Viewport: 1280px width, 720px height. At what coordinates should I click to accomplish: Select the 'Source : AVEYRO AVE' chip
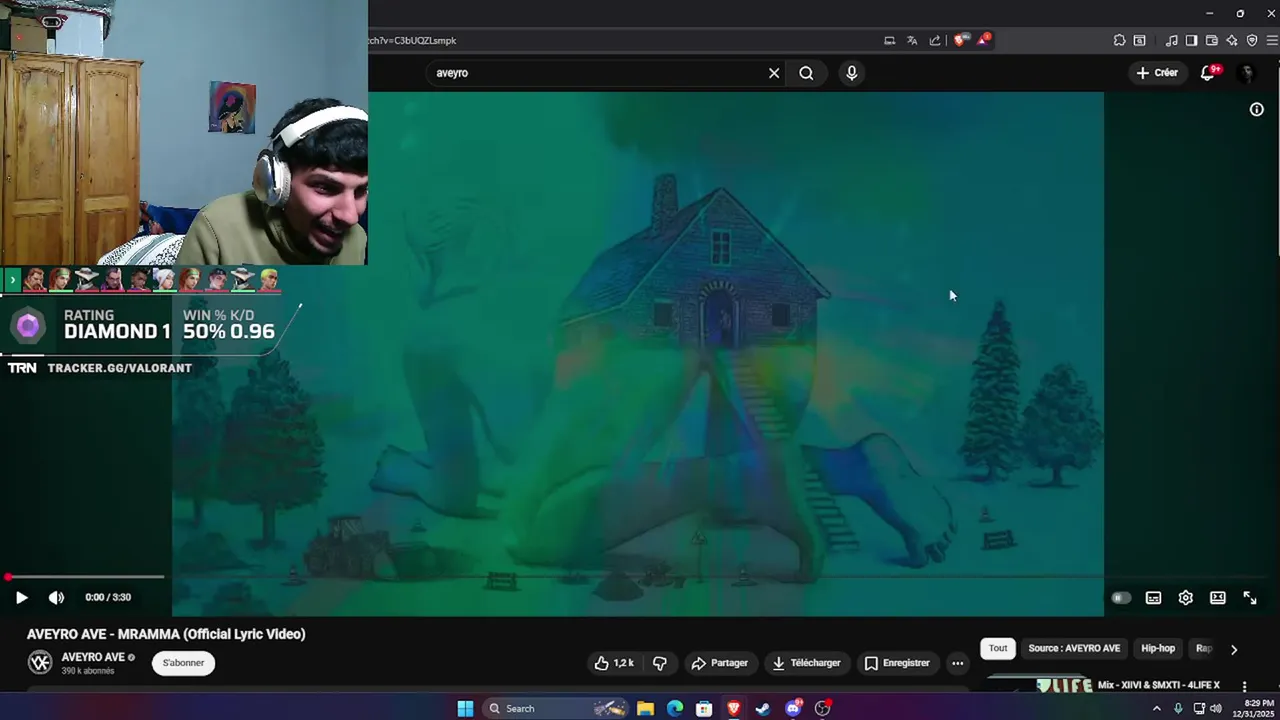click(1074, 648)
